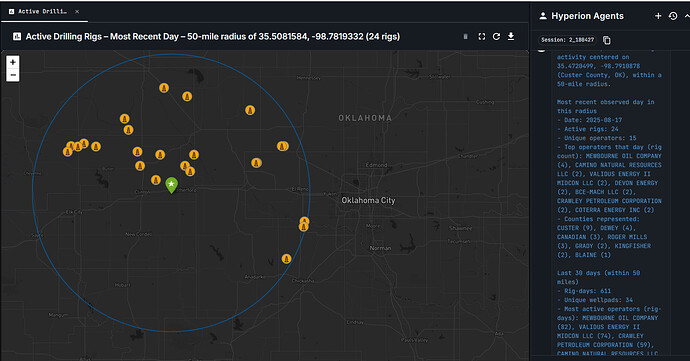
Task: Copy the session ID
Action: pyautogui.click(x=607, y=40)
